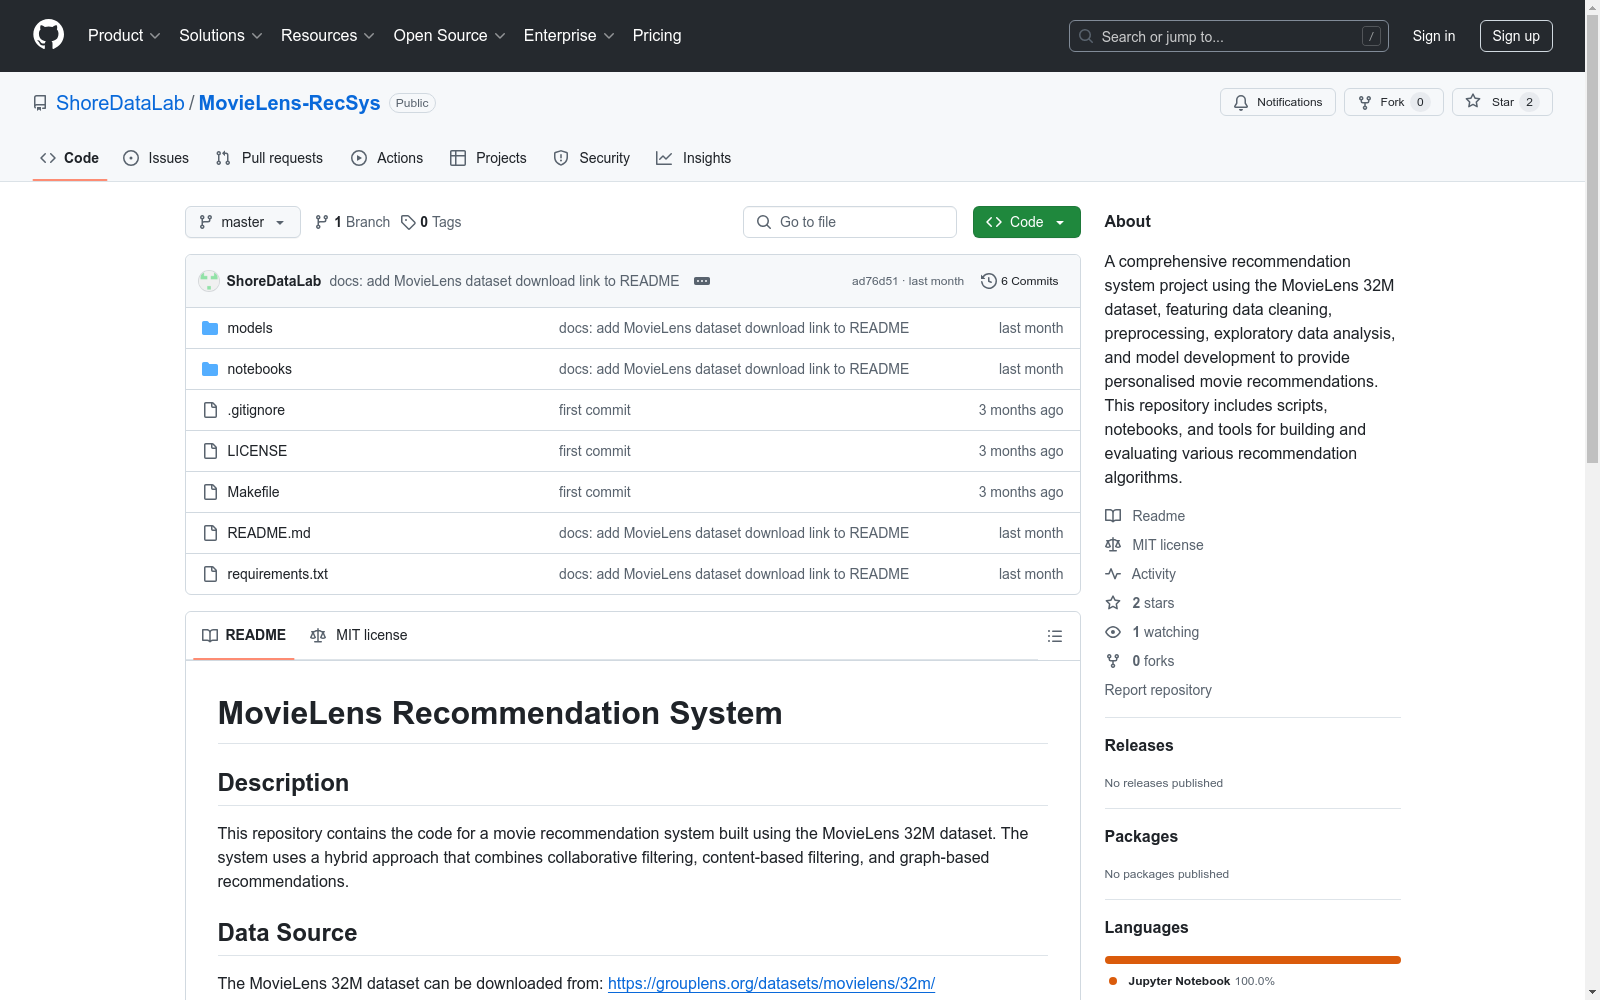The width and height of the screenshot is (1600, 1000).
Task: Open the first commit message for LICENSE
Action: [x=595, y=451]
